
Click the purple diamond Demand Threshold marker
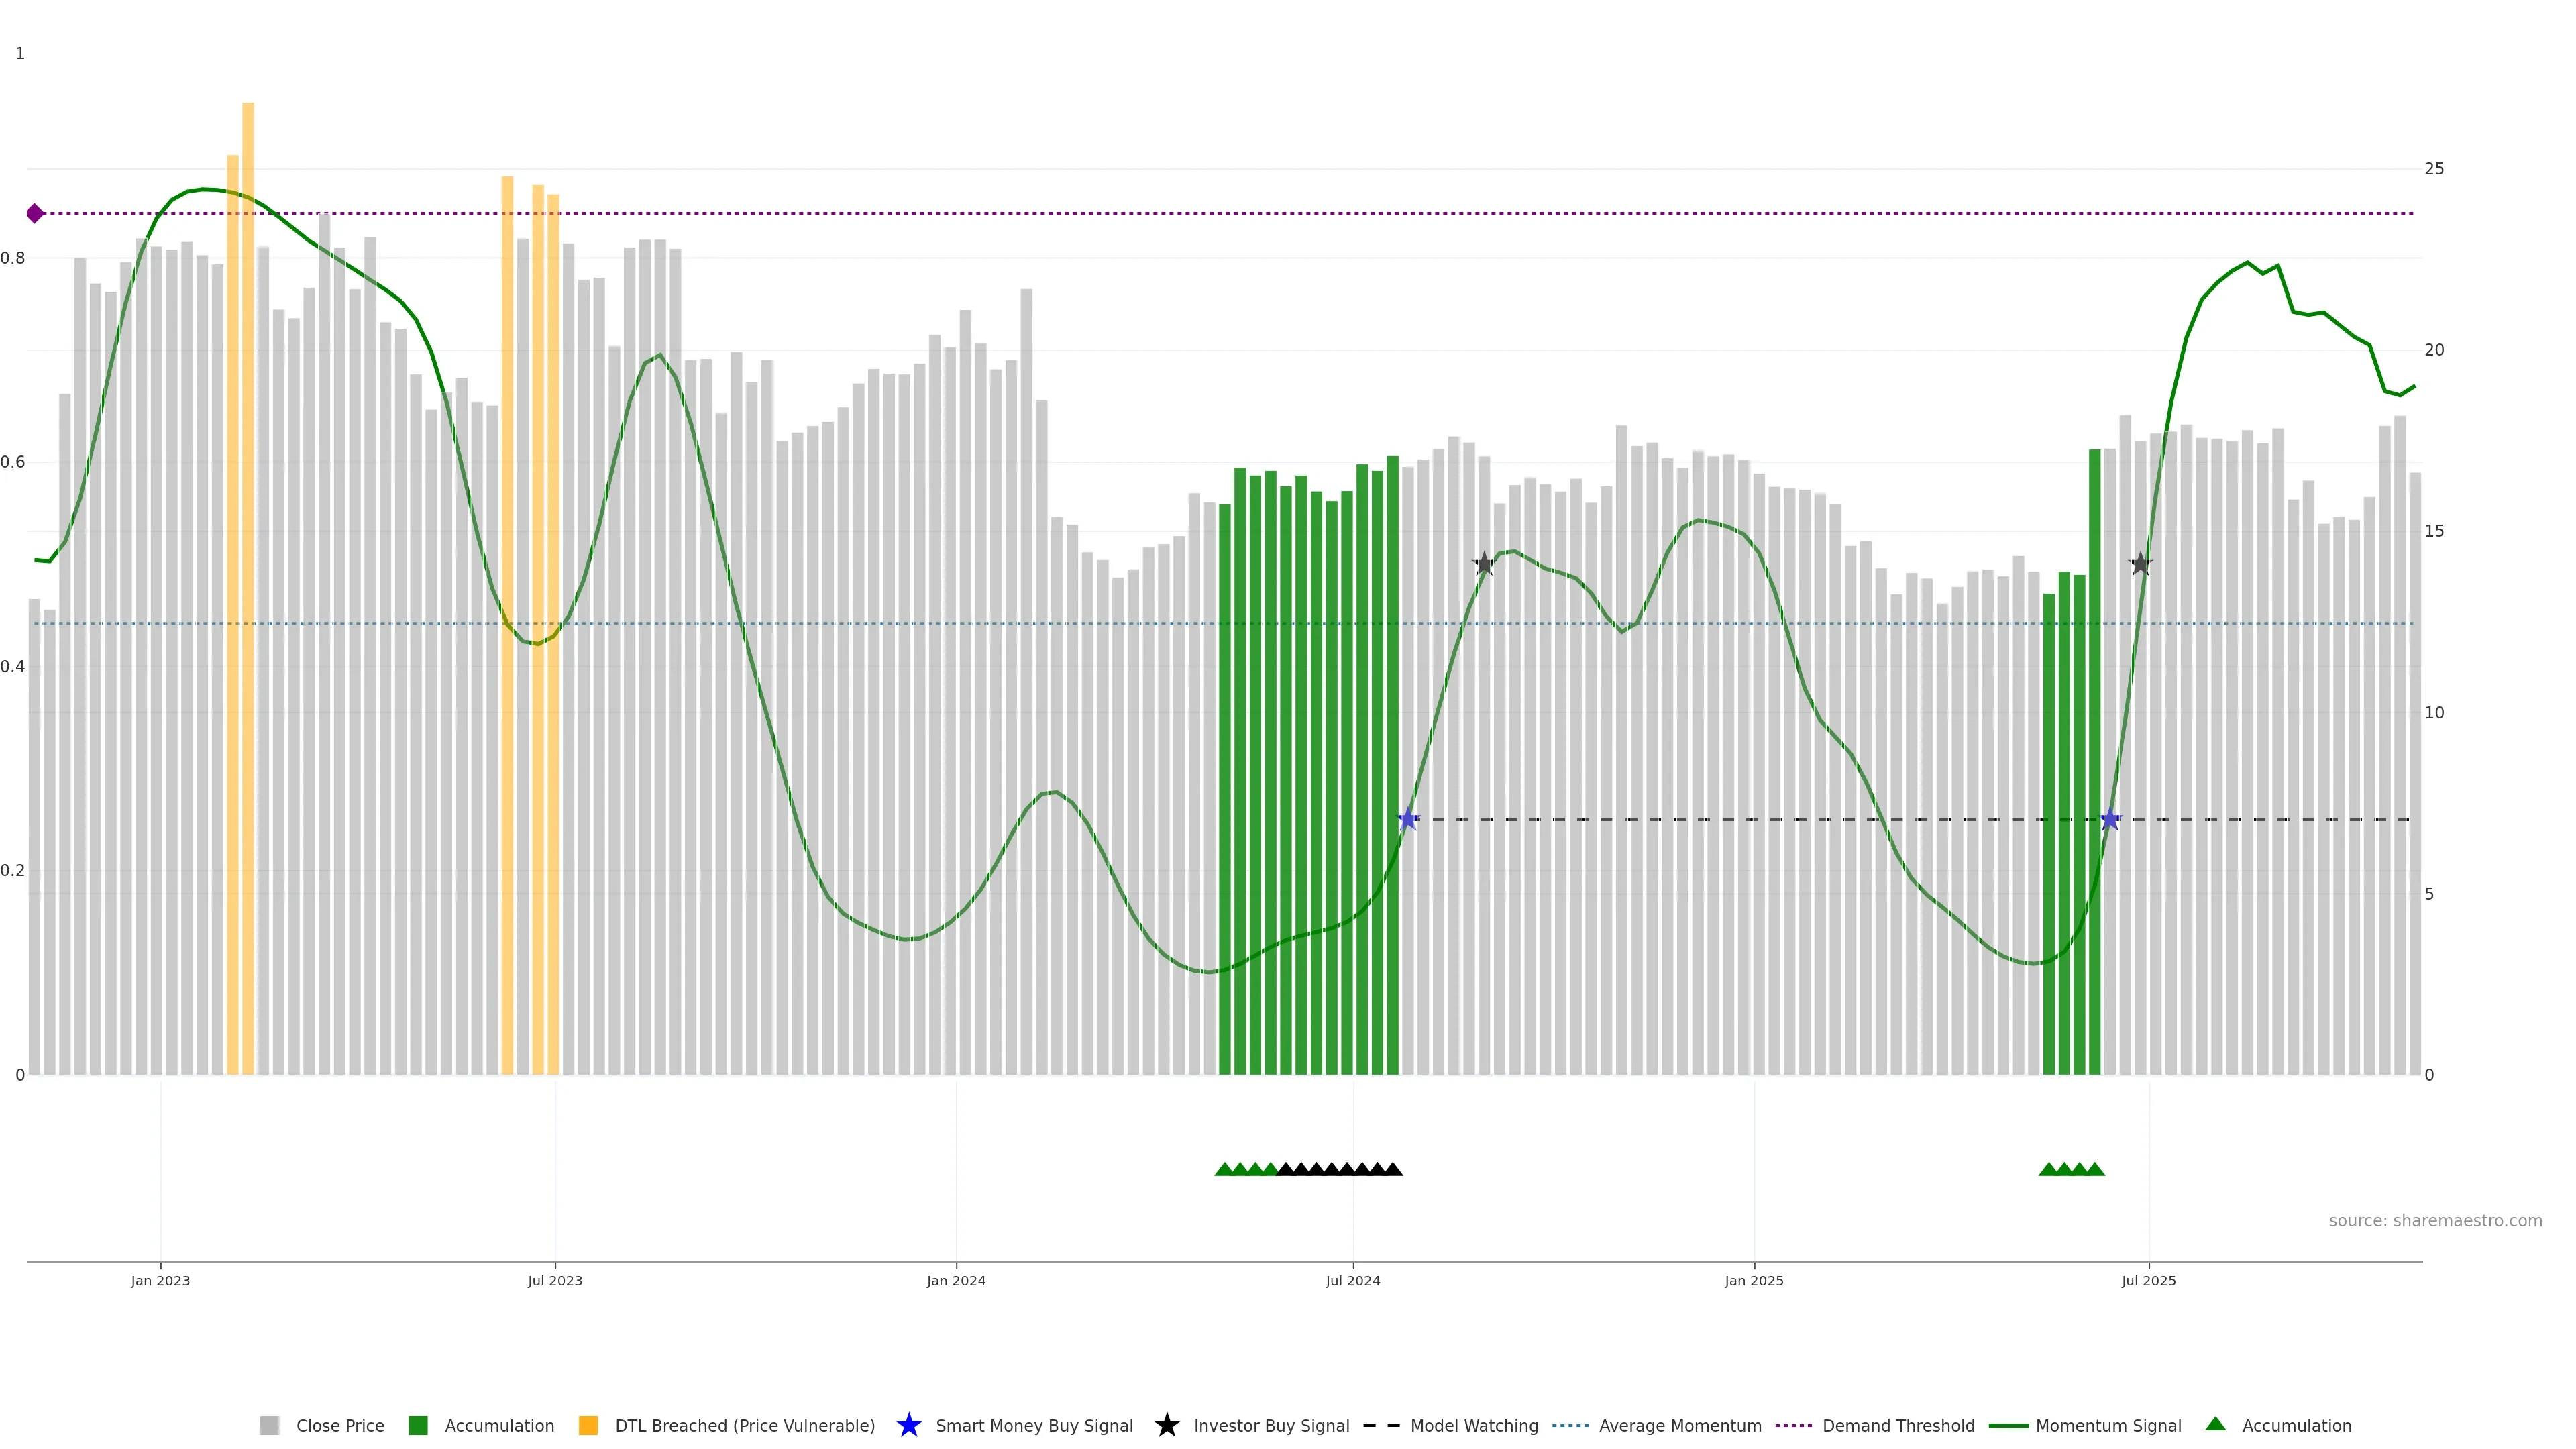pyautogui.click(x=35, y=213)
